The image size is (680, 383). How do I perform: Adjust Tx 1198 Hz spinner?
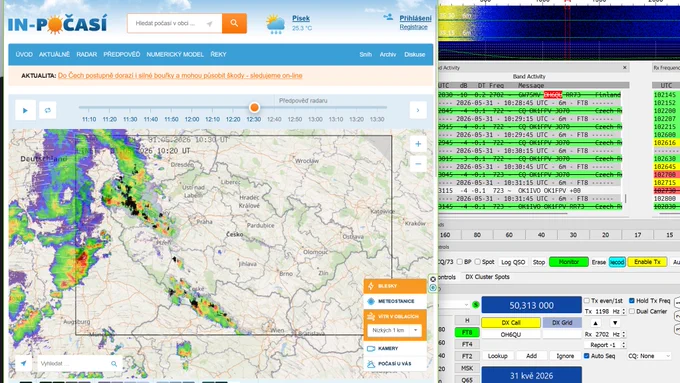click(x=624, y=311)
